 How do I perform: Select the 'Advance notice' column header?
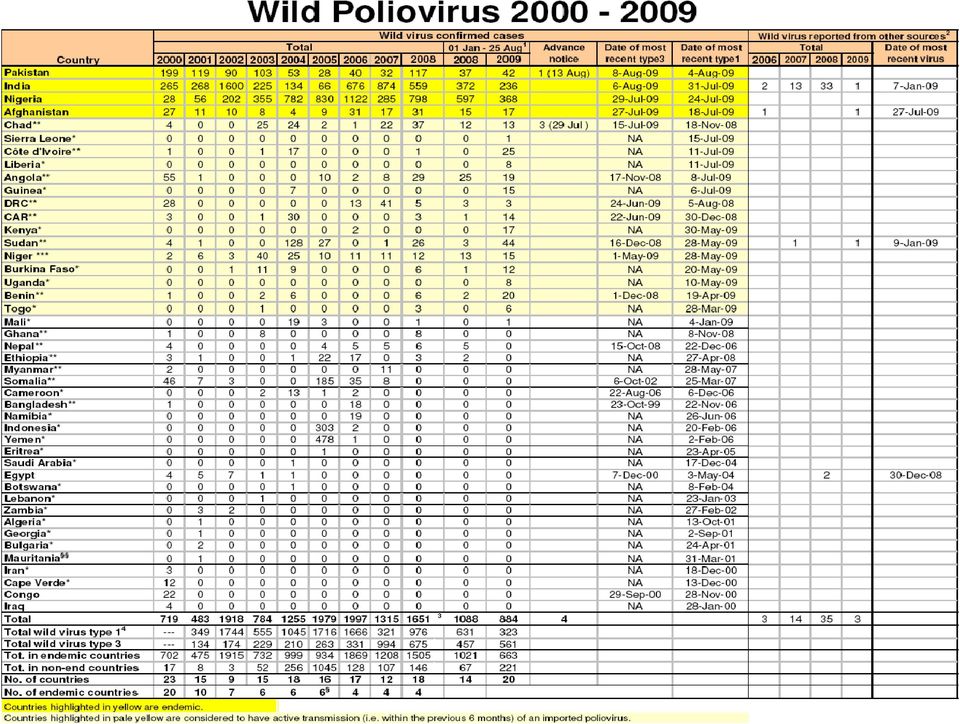point(563,53)
